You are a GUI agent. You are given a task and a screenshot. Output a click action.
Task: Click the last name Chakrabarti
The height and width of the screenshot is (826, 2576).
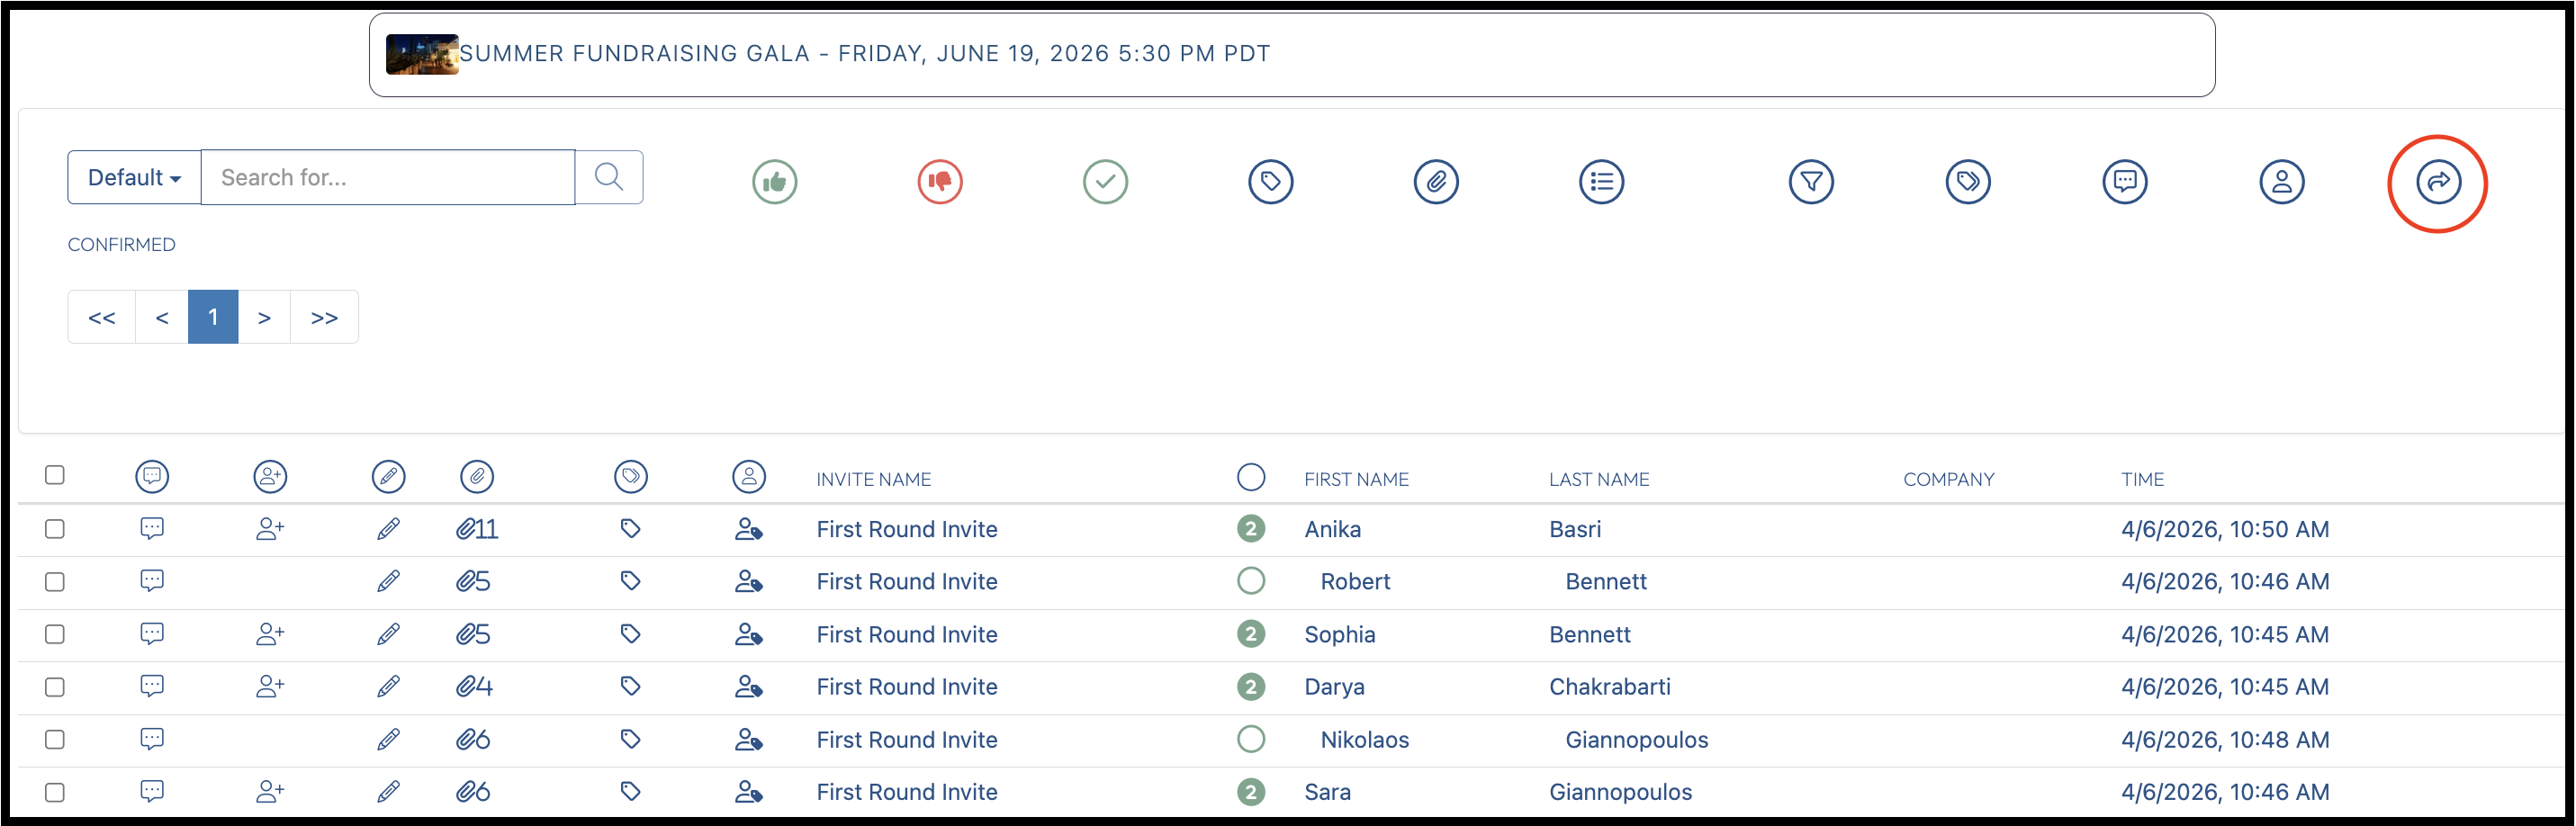pos(1609,686)
